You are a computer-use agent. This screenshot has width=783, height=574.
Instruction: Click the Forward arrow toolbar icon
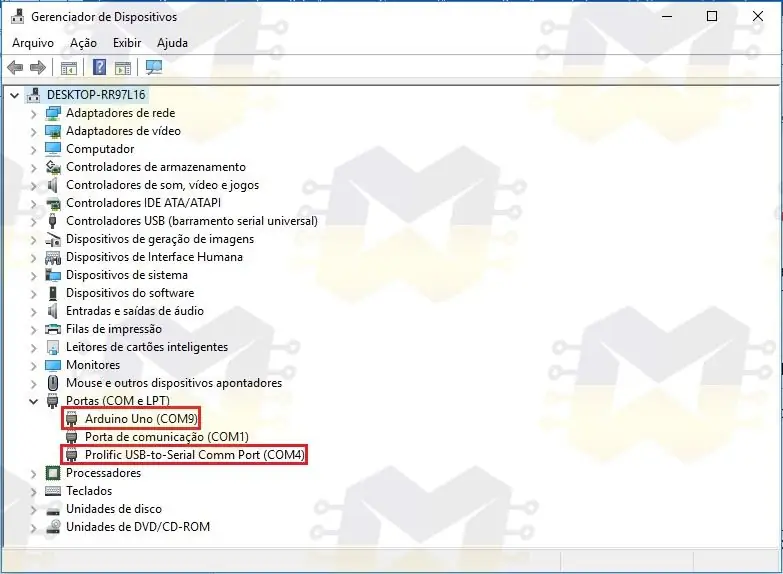coord(38,67)
